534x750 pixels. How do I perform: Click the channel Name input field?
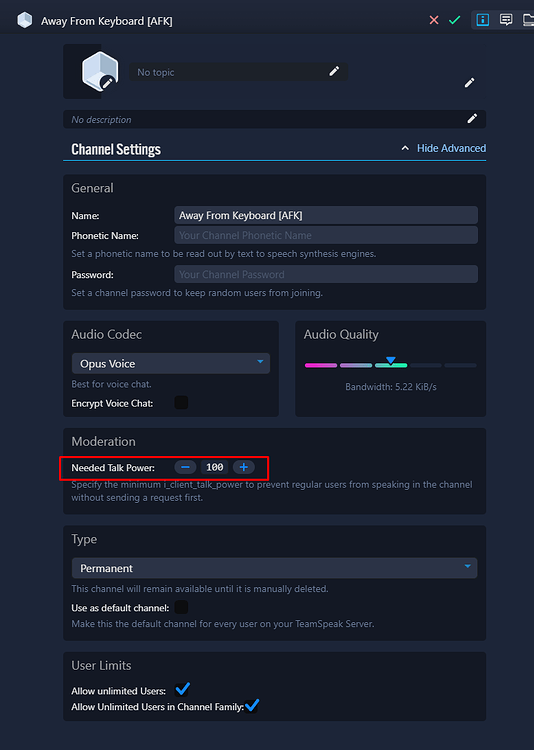pyautogui.click(x=326, y=215)
